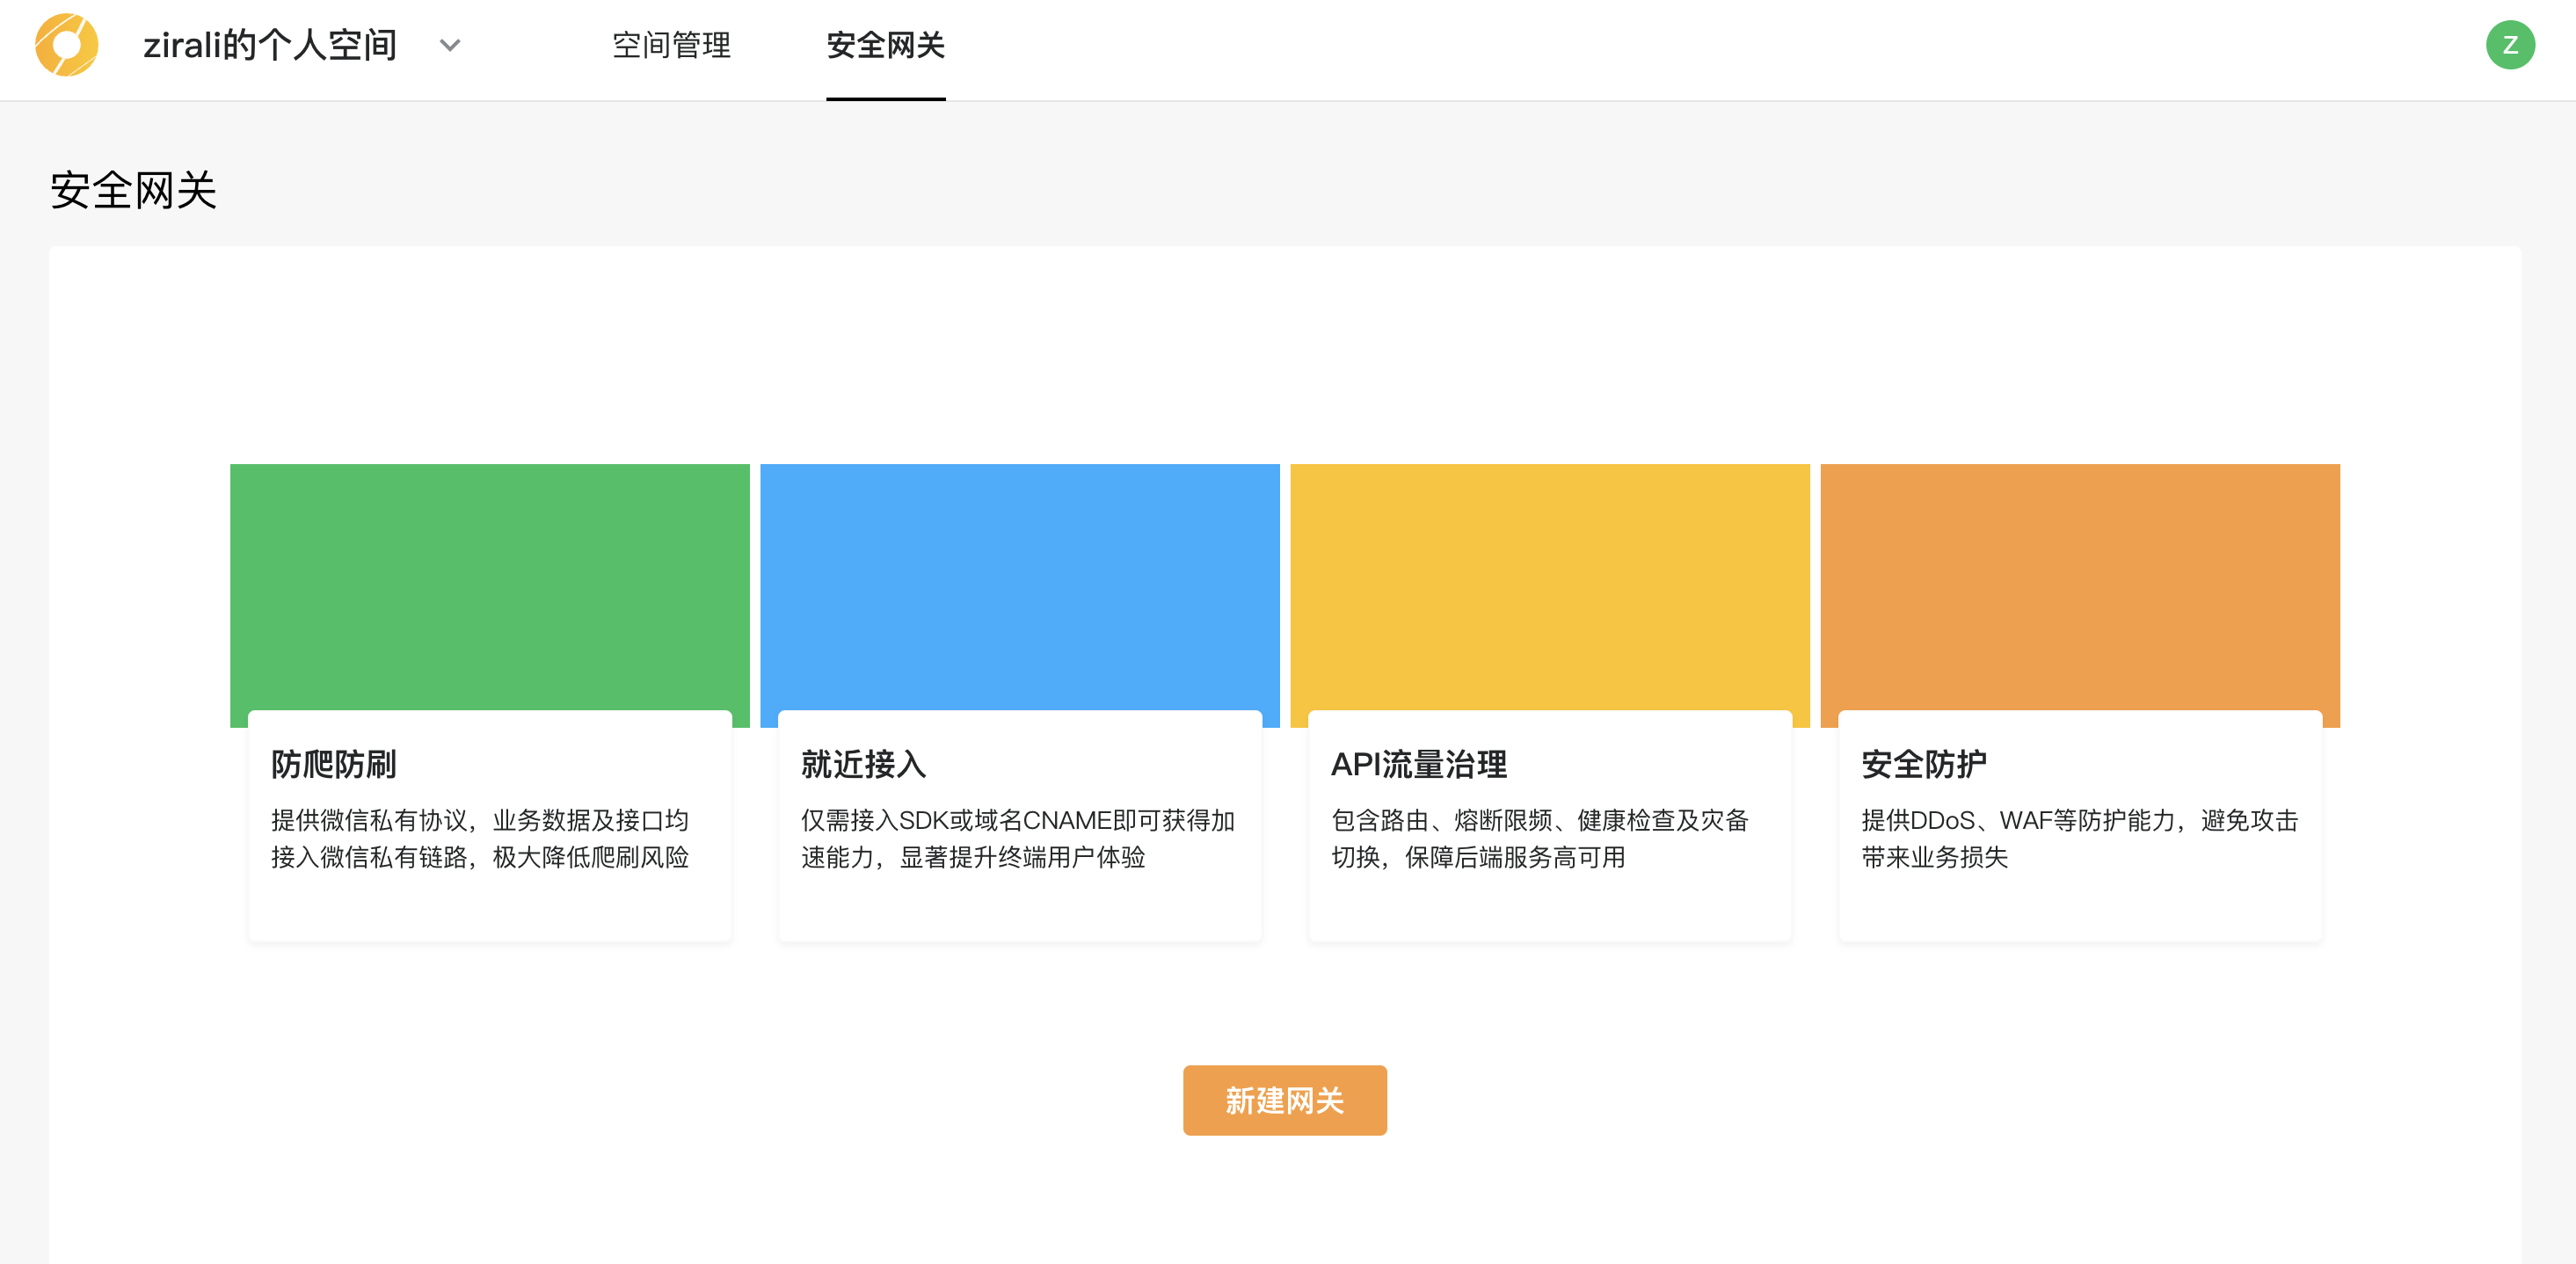2576x1264 pixels.
Task: Select the 安全网关 tab
Action: coord(885,45)
